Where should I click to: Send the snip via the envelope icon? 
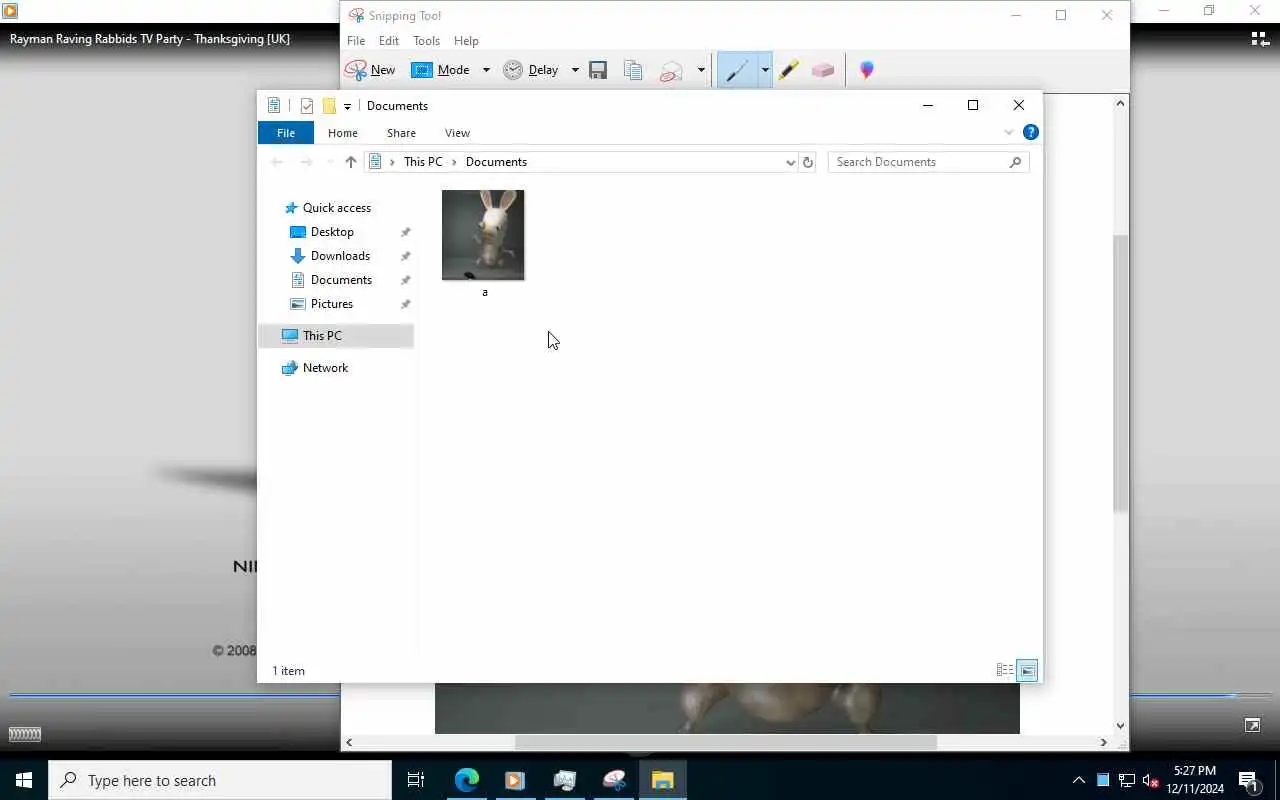671,70
